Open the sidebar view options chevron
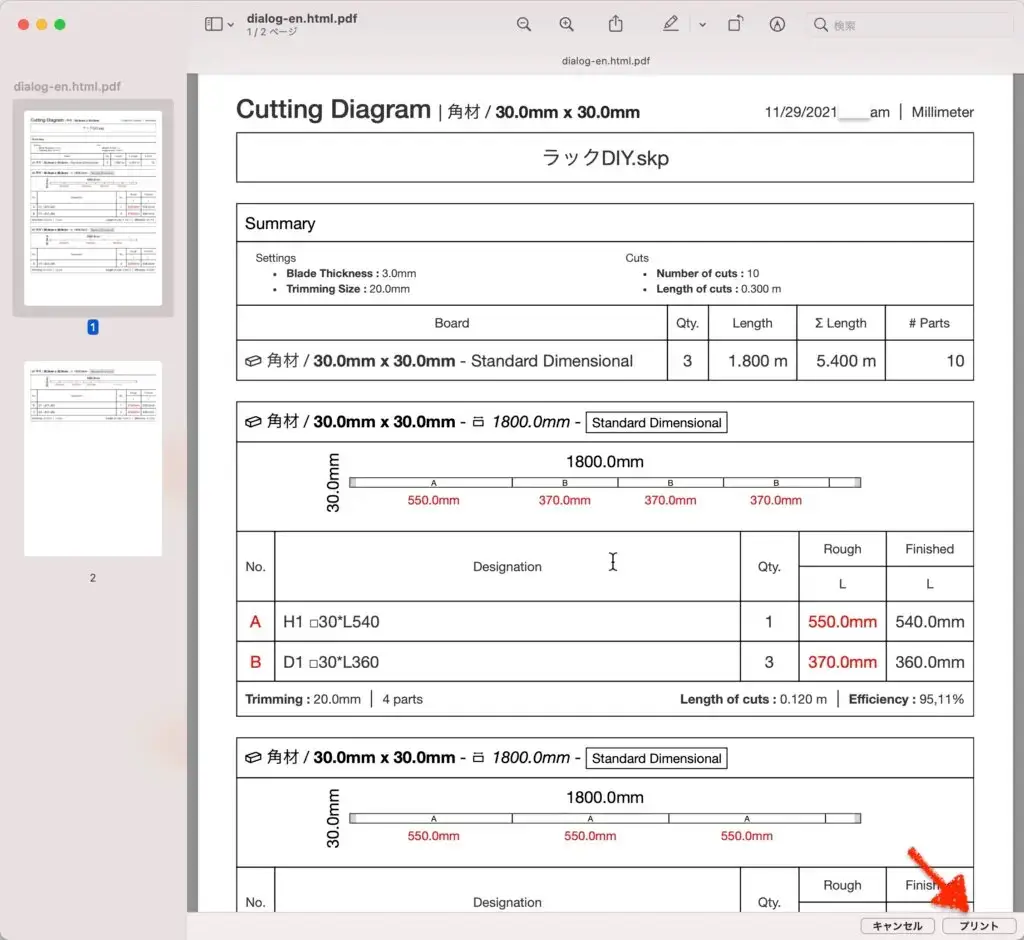 pos(231,25)
